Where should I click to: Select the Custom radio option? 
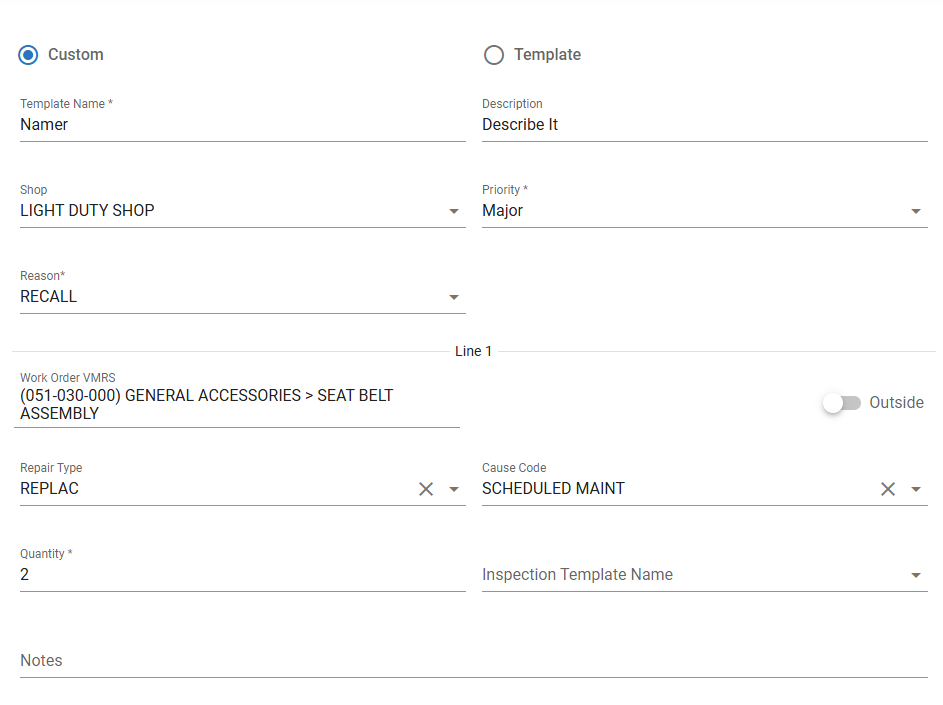(x=29, y=55)
